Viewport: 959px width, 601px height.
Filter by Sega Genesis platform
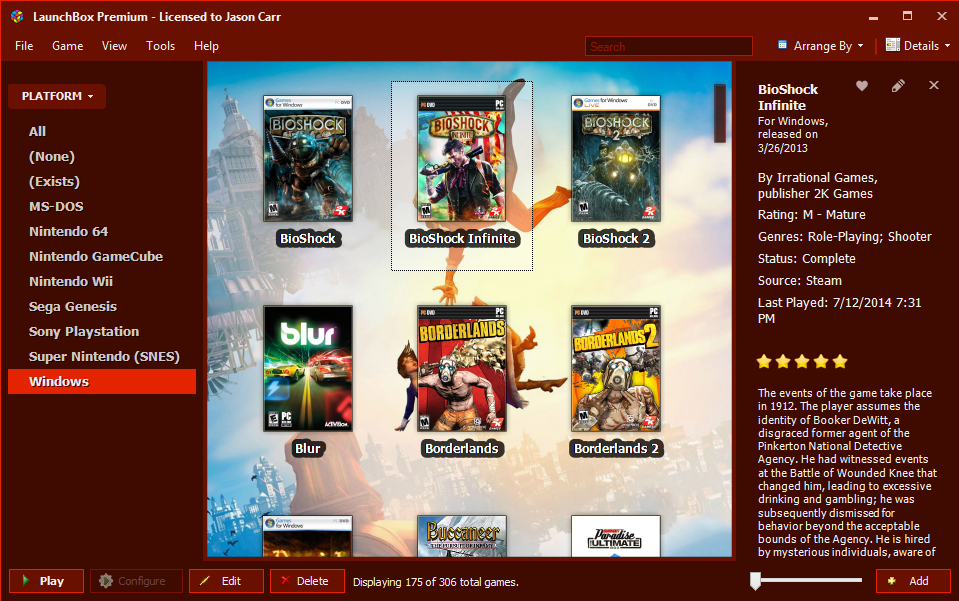(73, 307)
